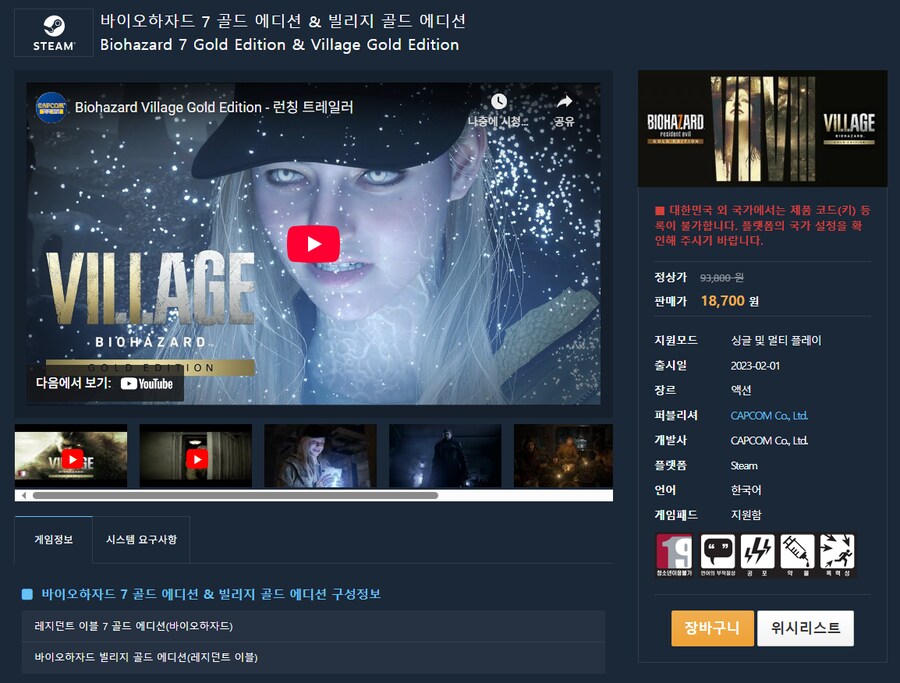The height and width of the screenshot is (683, 900).
Task: Select screenshot thumbnail of man in dark
Action: coord(445,456)
